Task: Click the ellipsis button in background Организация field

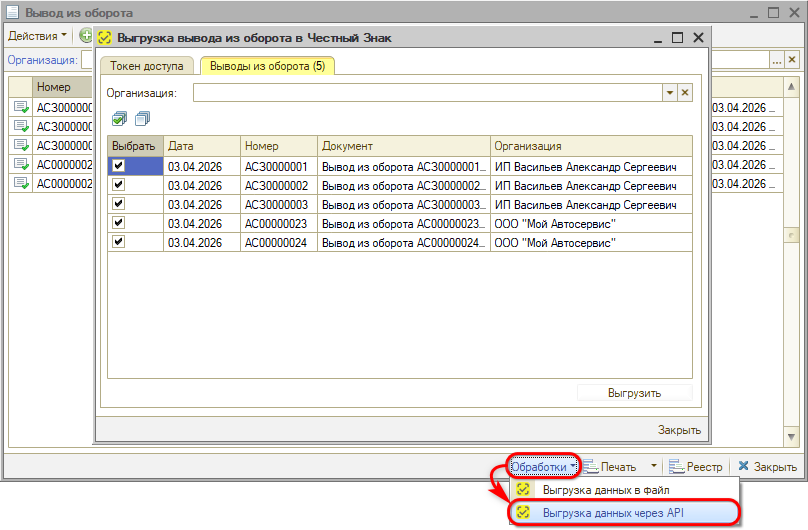Action: point(777,60)
